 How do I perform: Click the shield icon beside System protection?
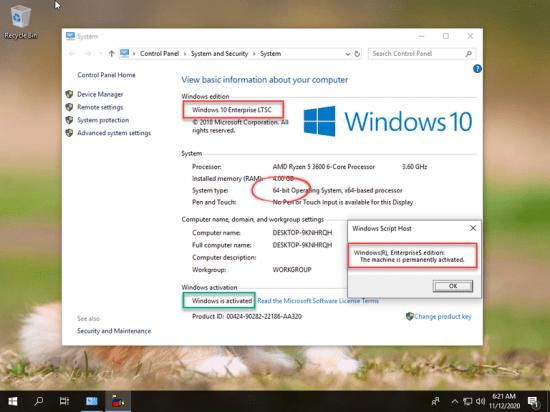pos(69,120)
